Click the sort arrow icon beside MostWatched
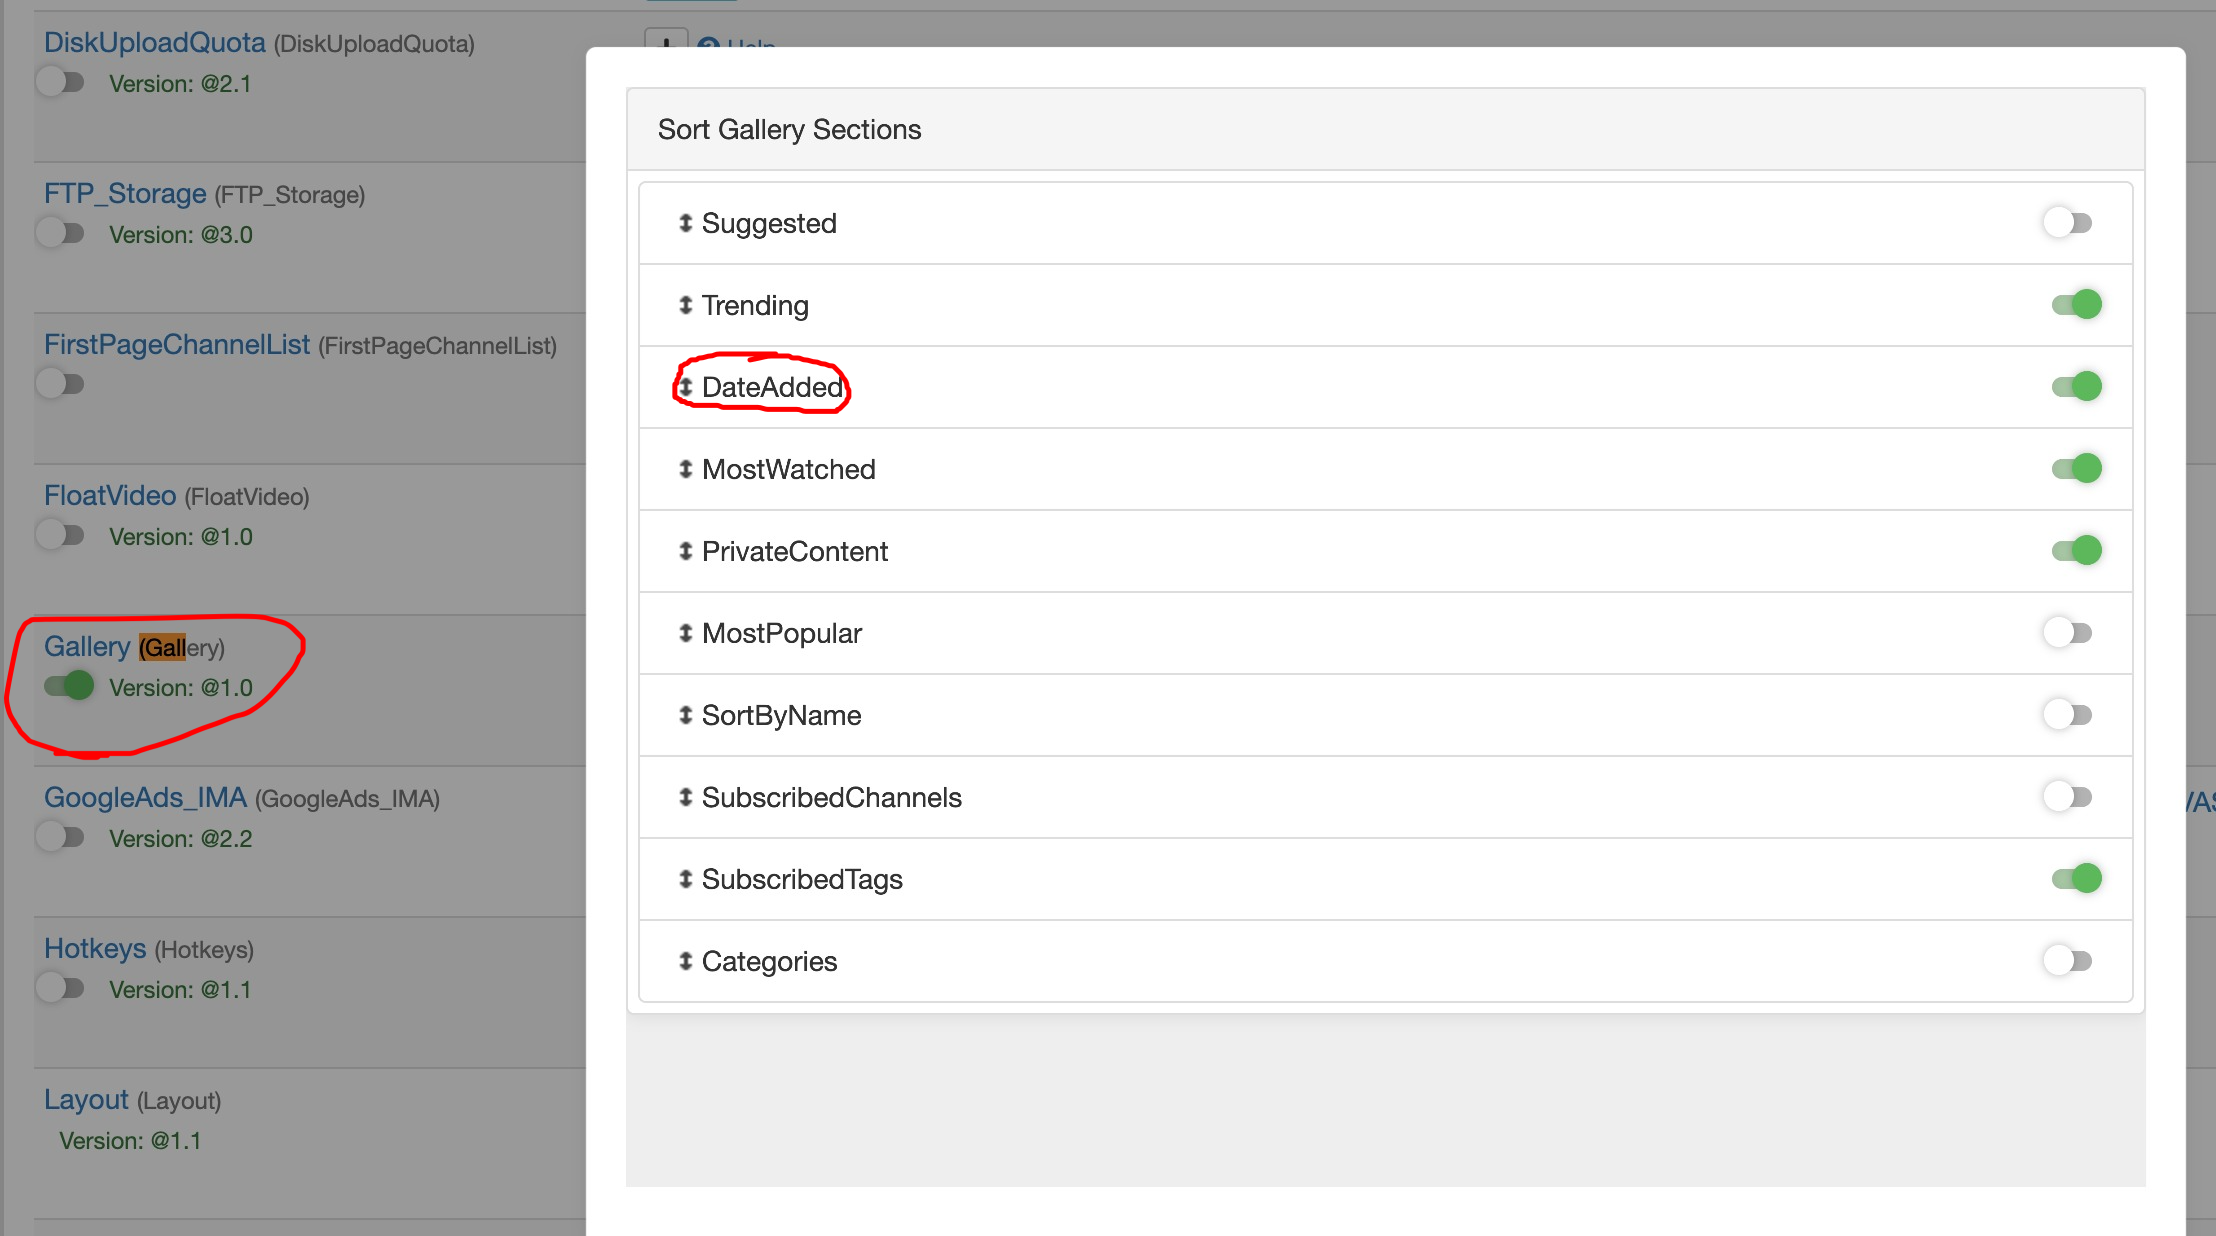The width and height of the screenshot is (2216, 1236). [685, 469]
